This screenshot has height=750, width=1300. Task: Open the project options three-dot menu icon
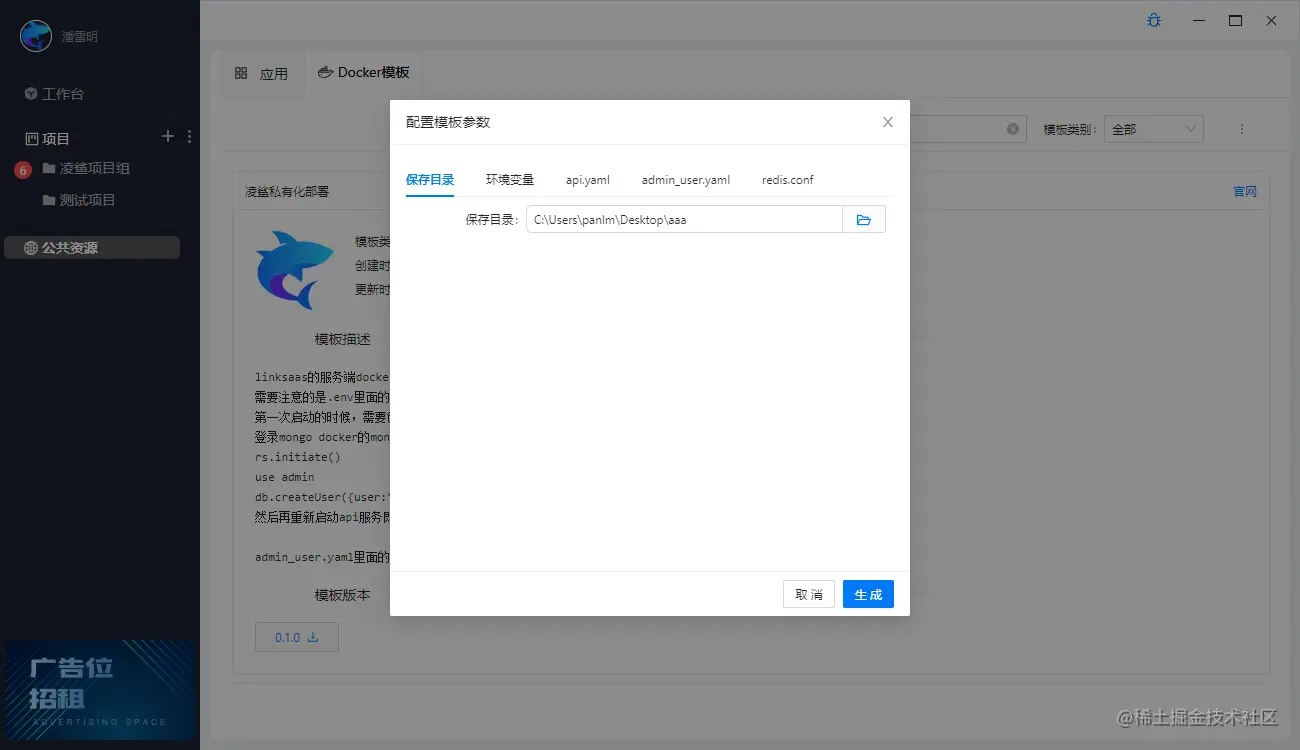[190, 137]
